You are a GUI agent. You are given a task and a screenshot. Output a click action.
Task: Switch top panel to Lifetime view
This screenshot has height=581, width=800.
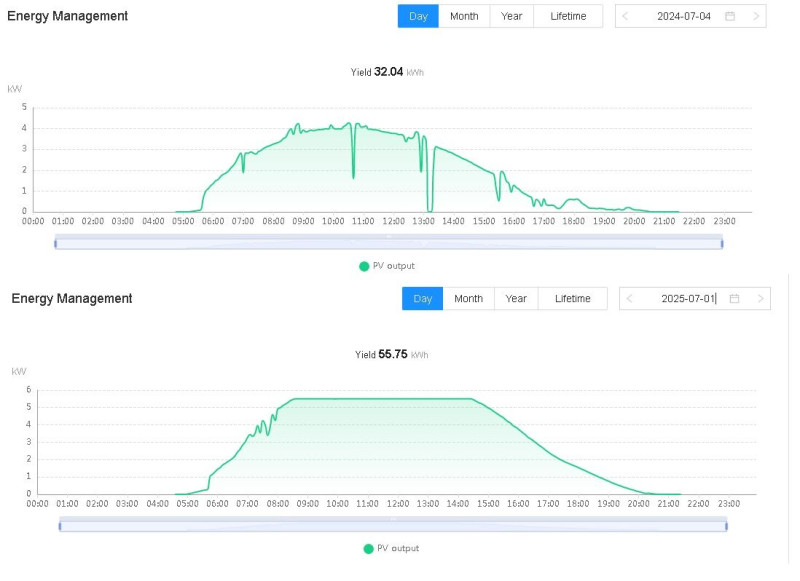[568, 16]
